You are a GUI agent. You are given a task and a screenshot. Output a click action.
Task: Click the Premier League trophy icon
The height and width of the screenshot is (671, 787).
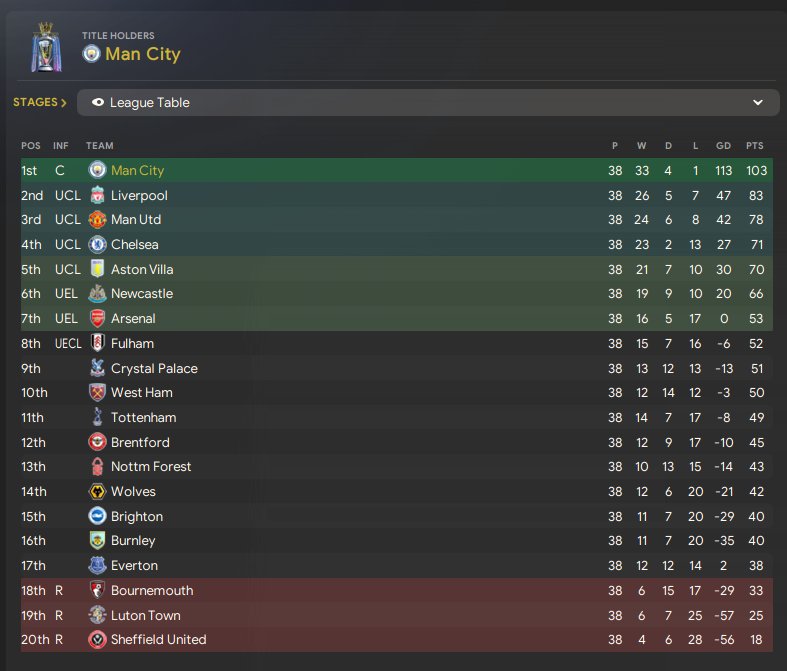click(45, 47)
